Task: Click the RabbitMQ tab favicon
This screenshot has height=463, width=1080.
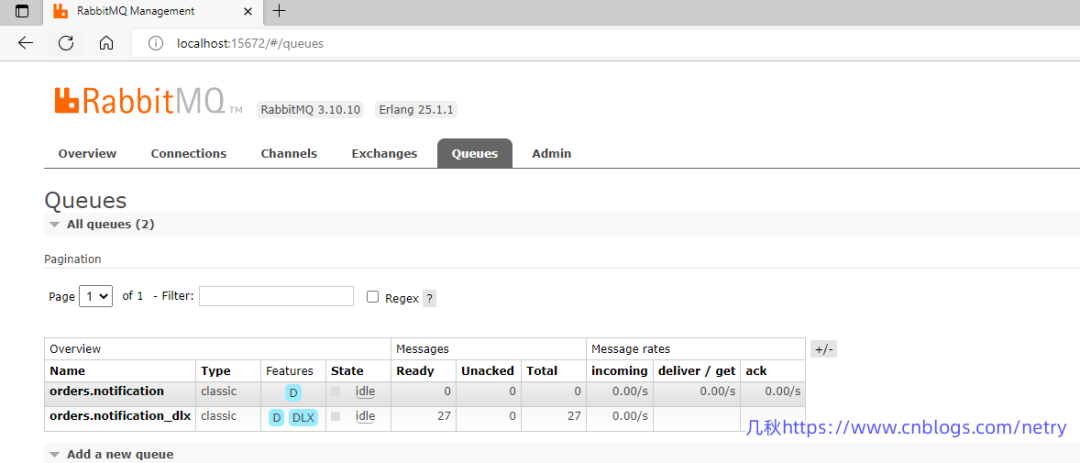Action: 61,11
